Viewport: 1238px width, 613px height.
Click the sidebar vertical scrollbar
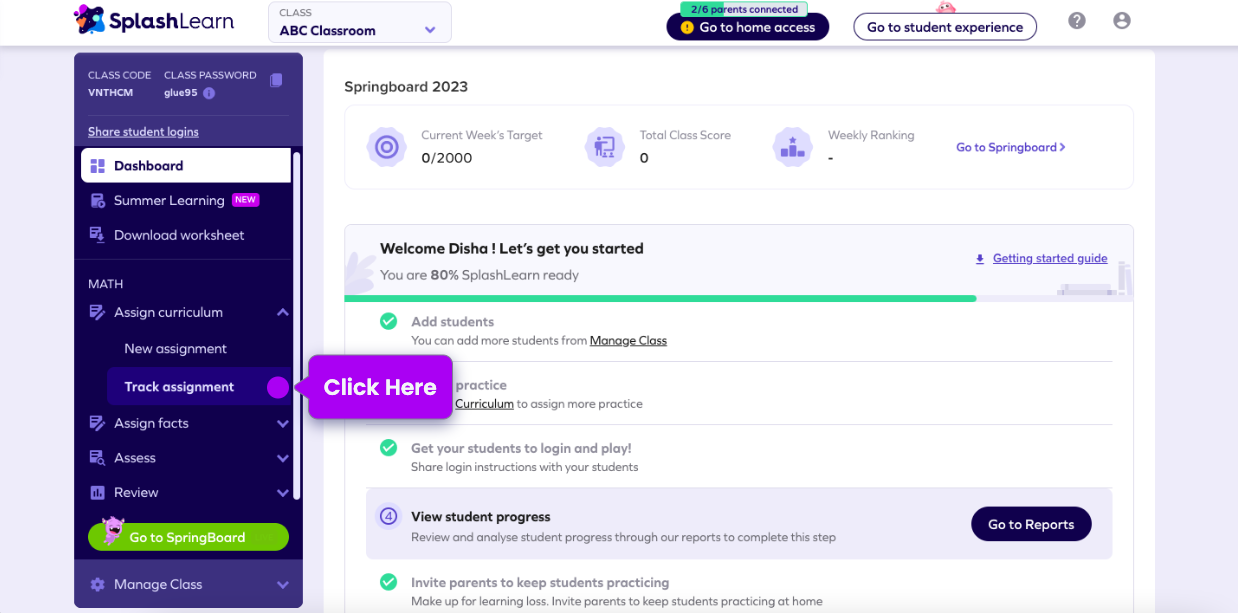click(x=297, y=325)
